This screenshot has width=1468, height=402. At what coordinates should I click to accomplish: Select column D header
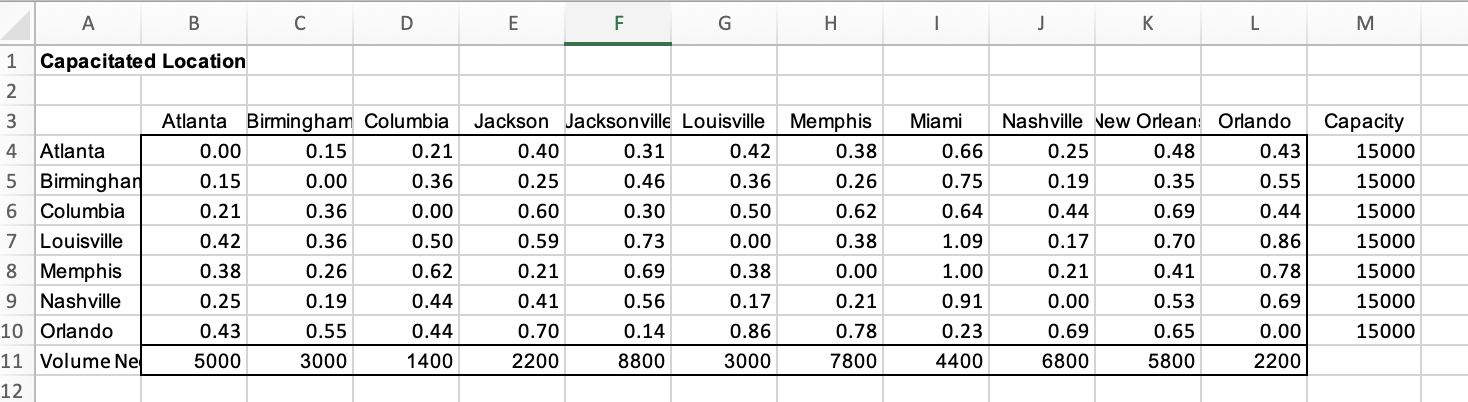[x=405, y=22]
